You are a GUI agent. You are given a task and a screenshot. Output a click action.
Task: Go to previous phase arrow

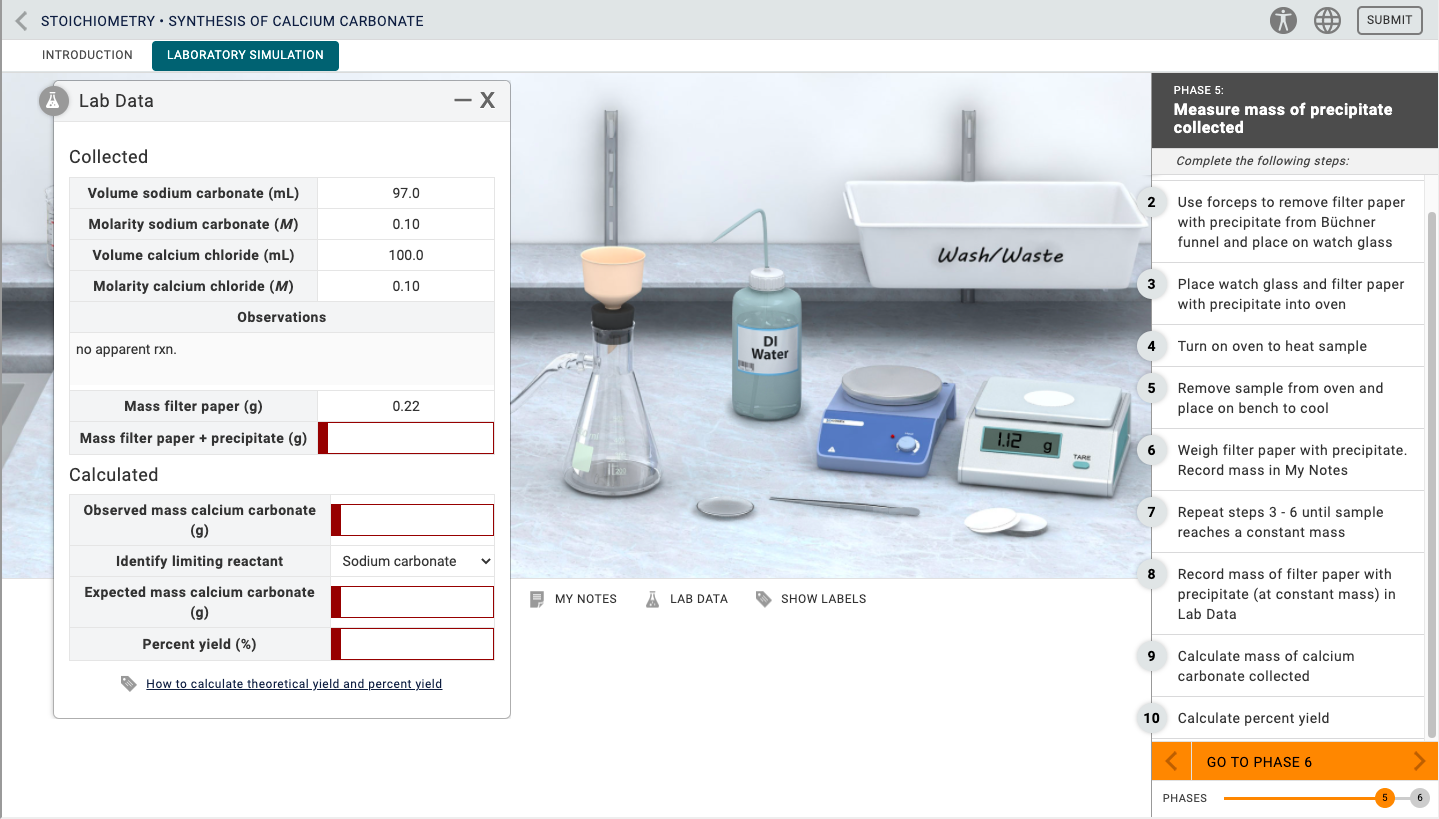click(1171, 762)
